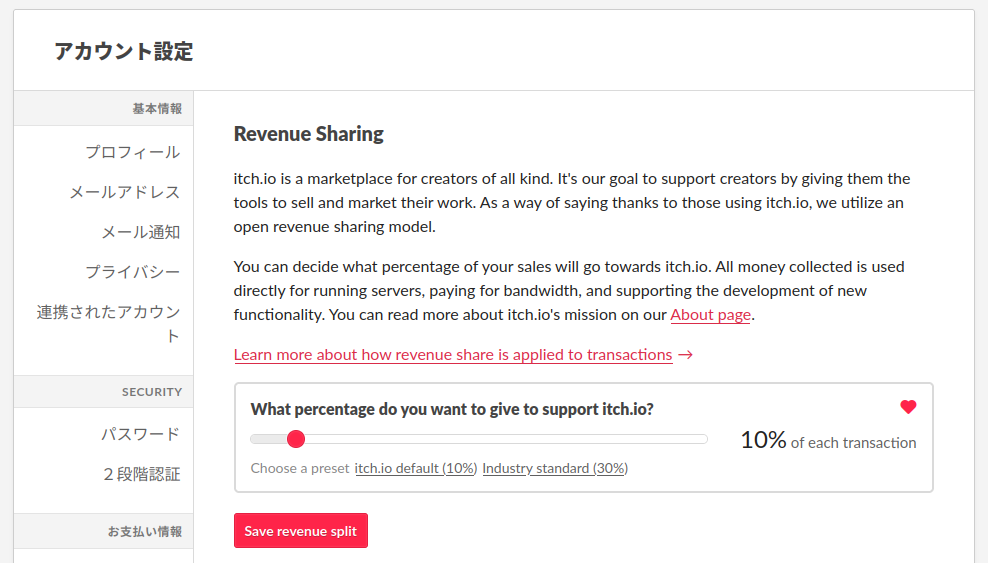Apply Industry standard (30%) preset

click(555, 469)
